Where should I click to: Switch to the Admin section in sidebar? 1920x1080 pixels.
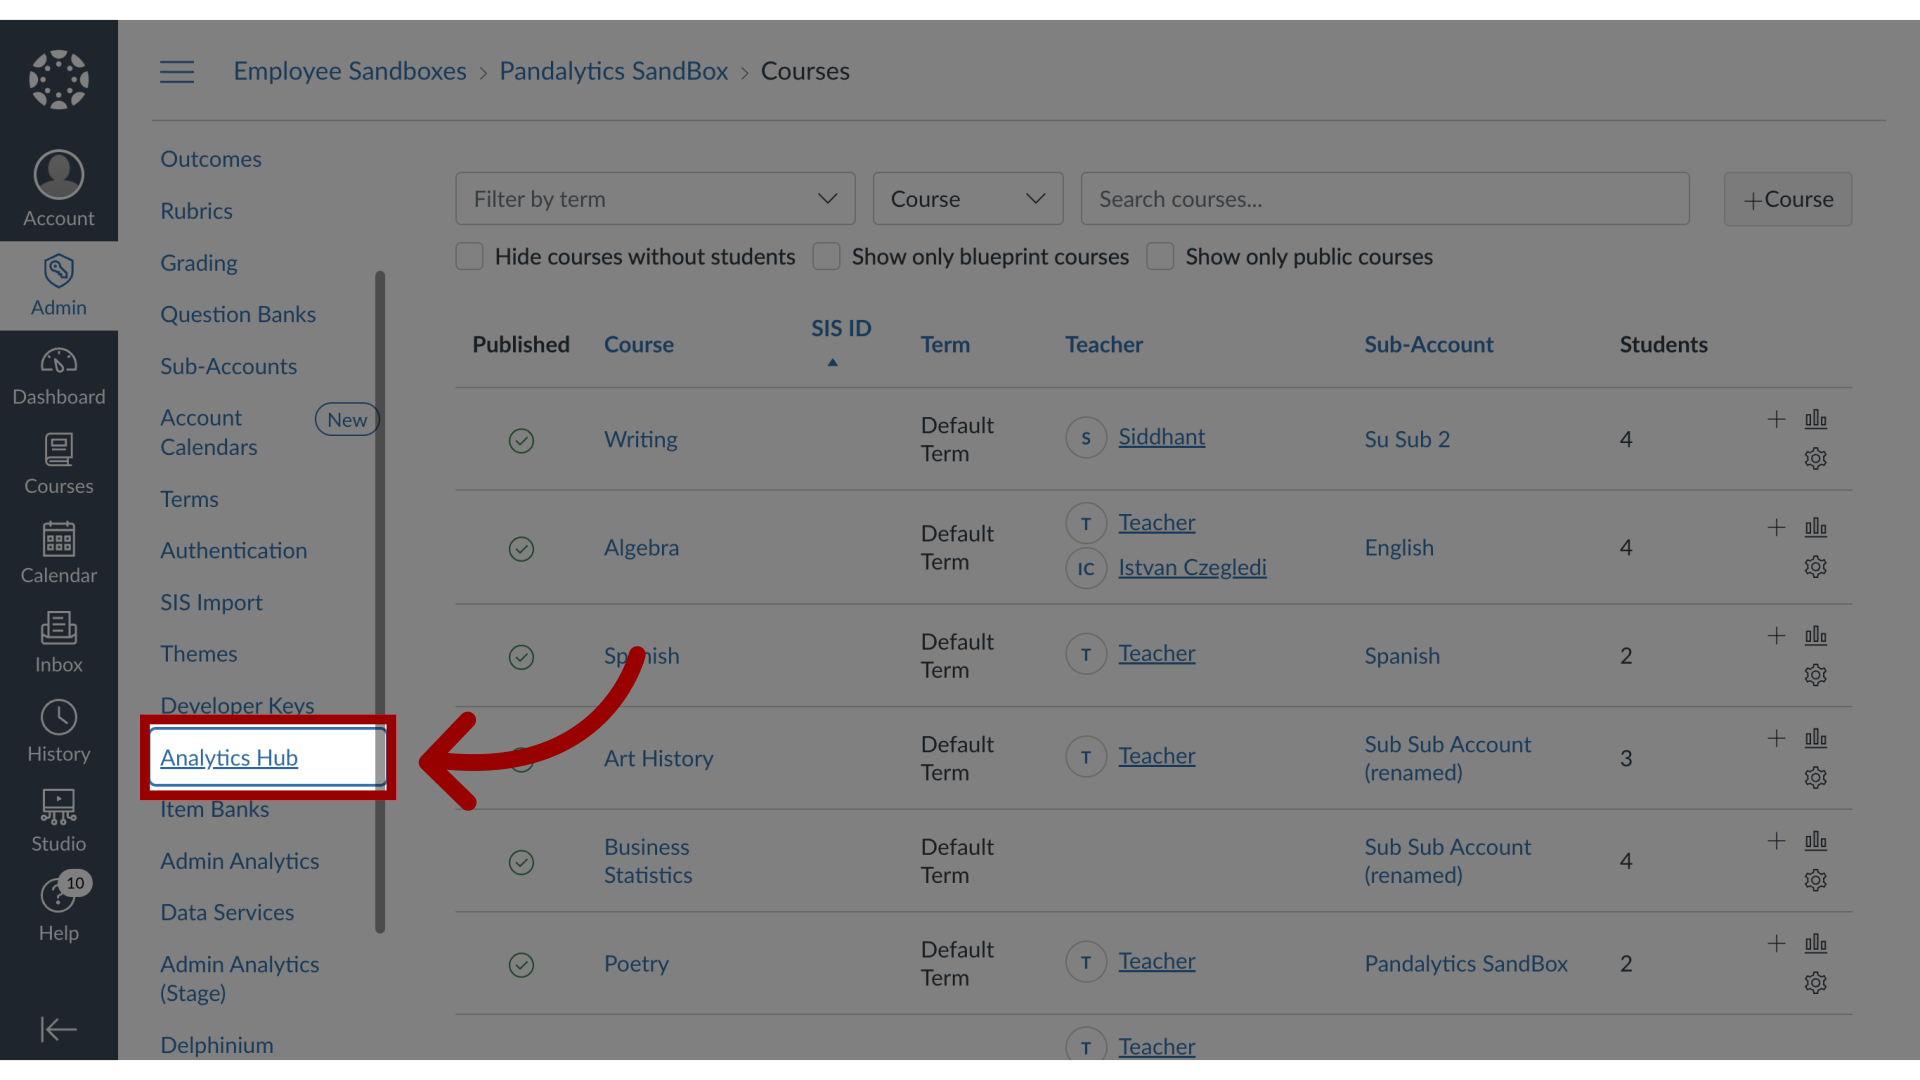[x=58, y=285]
